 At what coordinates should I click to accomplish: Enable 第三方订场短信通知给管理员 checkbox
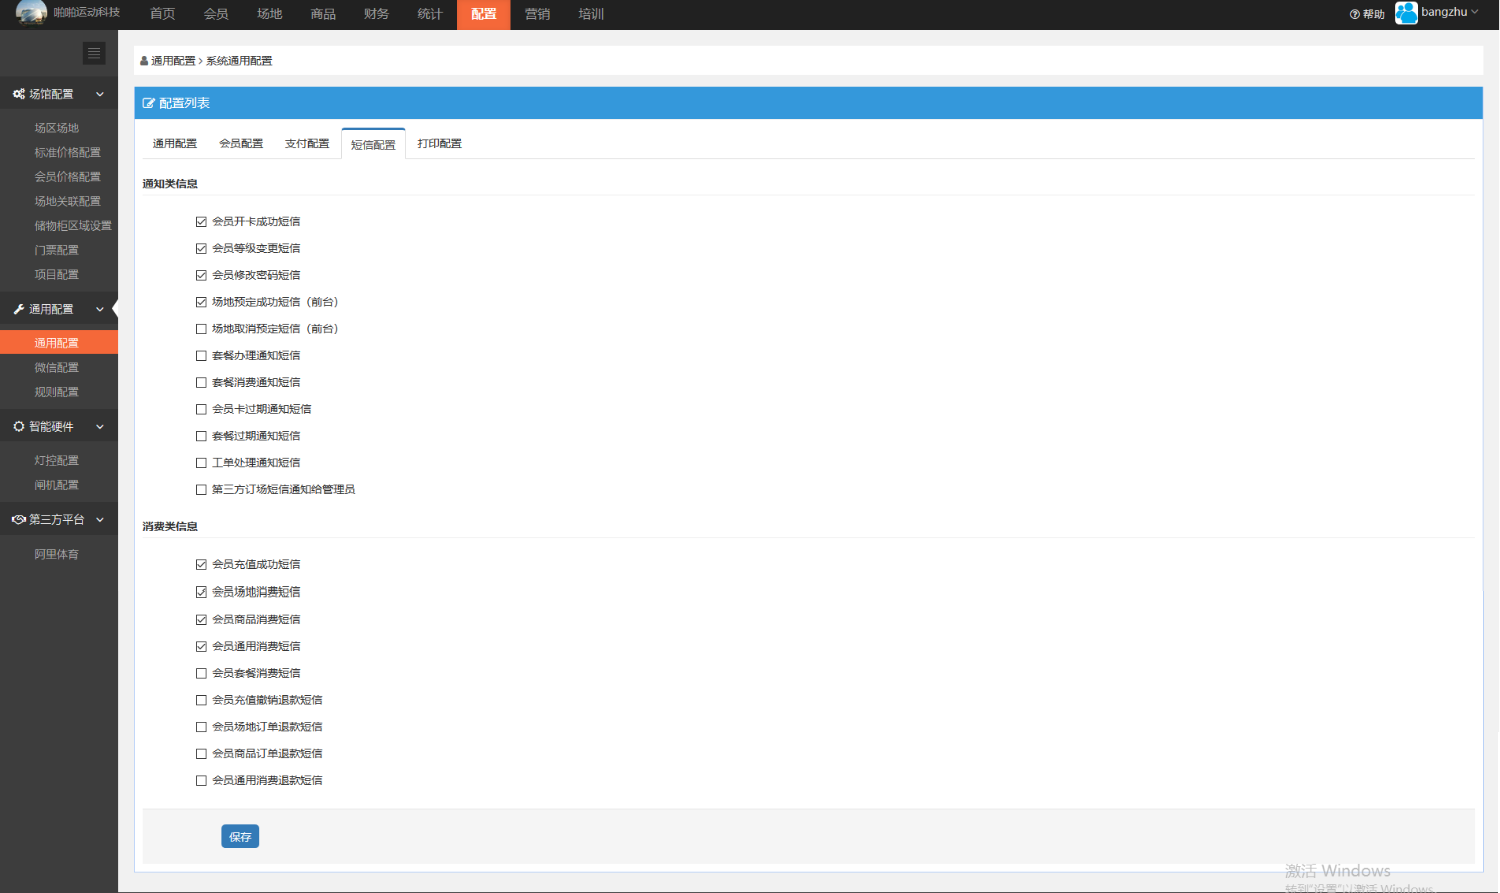tap(201, 490)
